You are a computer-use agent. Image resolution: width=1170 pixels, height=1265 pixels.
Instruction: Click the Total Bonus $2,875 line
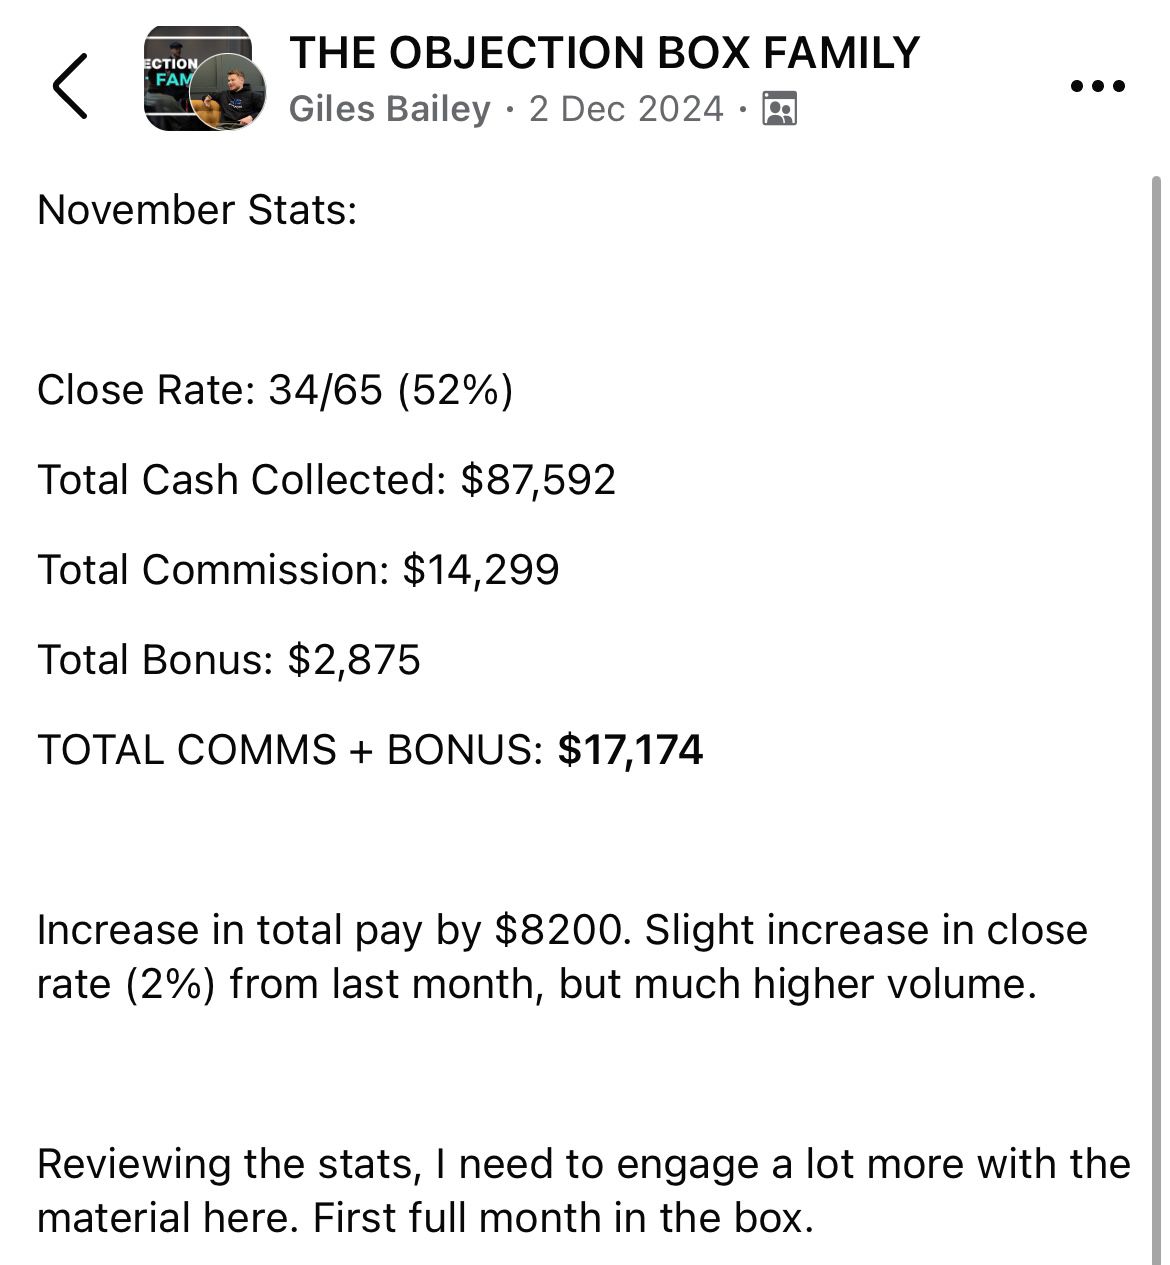229,660
